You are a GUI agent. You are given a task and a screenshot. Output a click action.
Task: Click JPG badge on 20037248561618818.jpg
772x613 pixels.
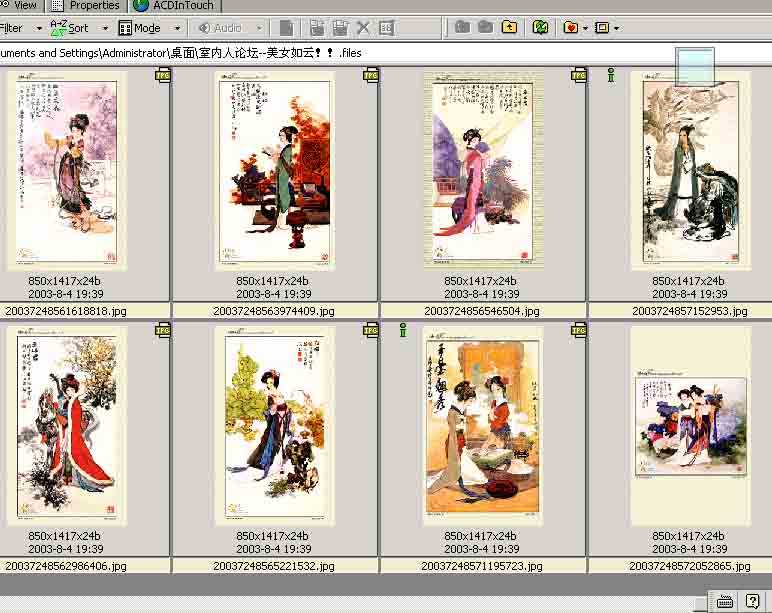point(163,75)
